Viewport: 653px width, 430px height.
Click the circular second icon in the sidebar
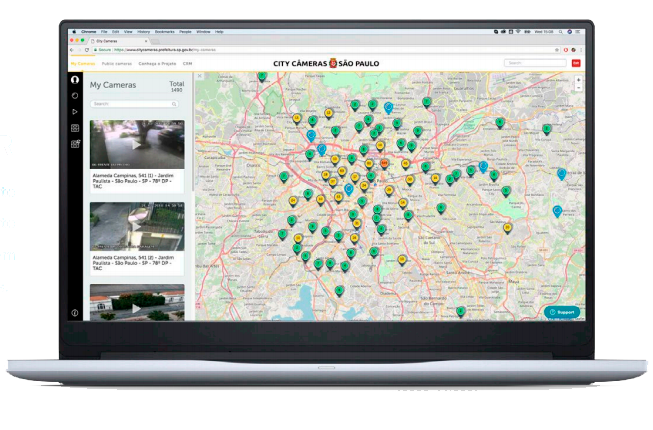tap(75, 95)
